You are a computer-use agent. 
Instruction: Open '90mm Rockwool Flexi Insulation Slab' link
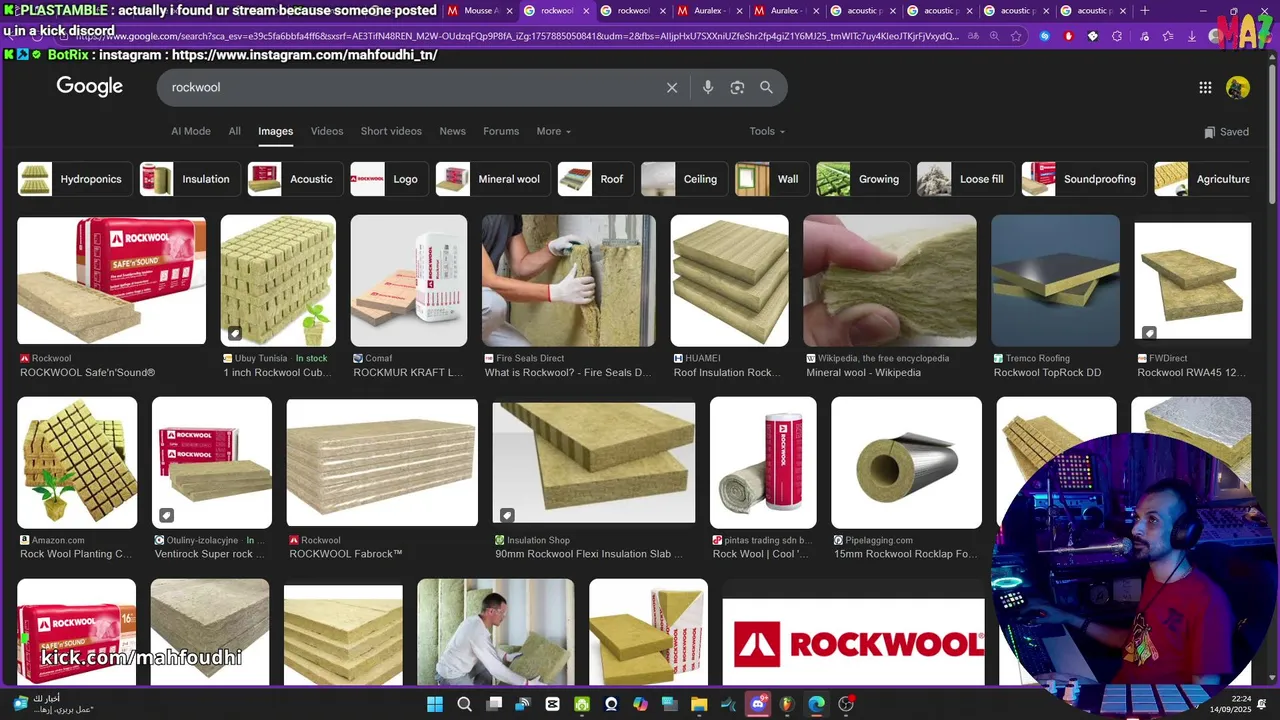tap(589, 554)
